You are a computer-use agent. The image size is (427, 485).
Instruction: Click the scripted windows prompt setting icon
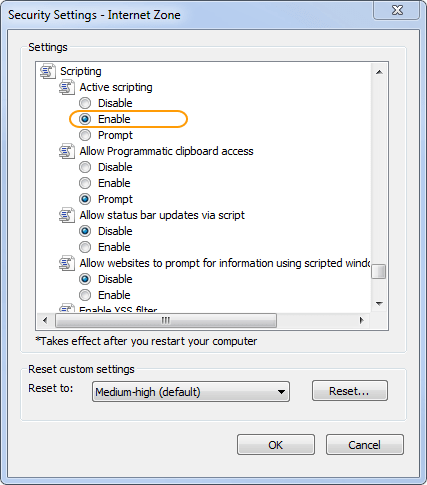67,263
